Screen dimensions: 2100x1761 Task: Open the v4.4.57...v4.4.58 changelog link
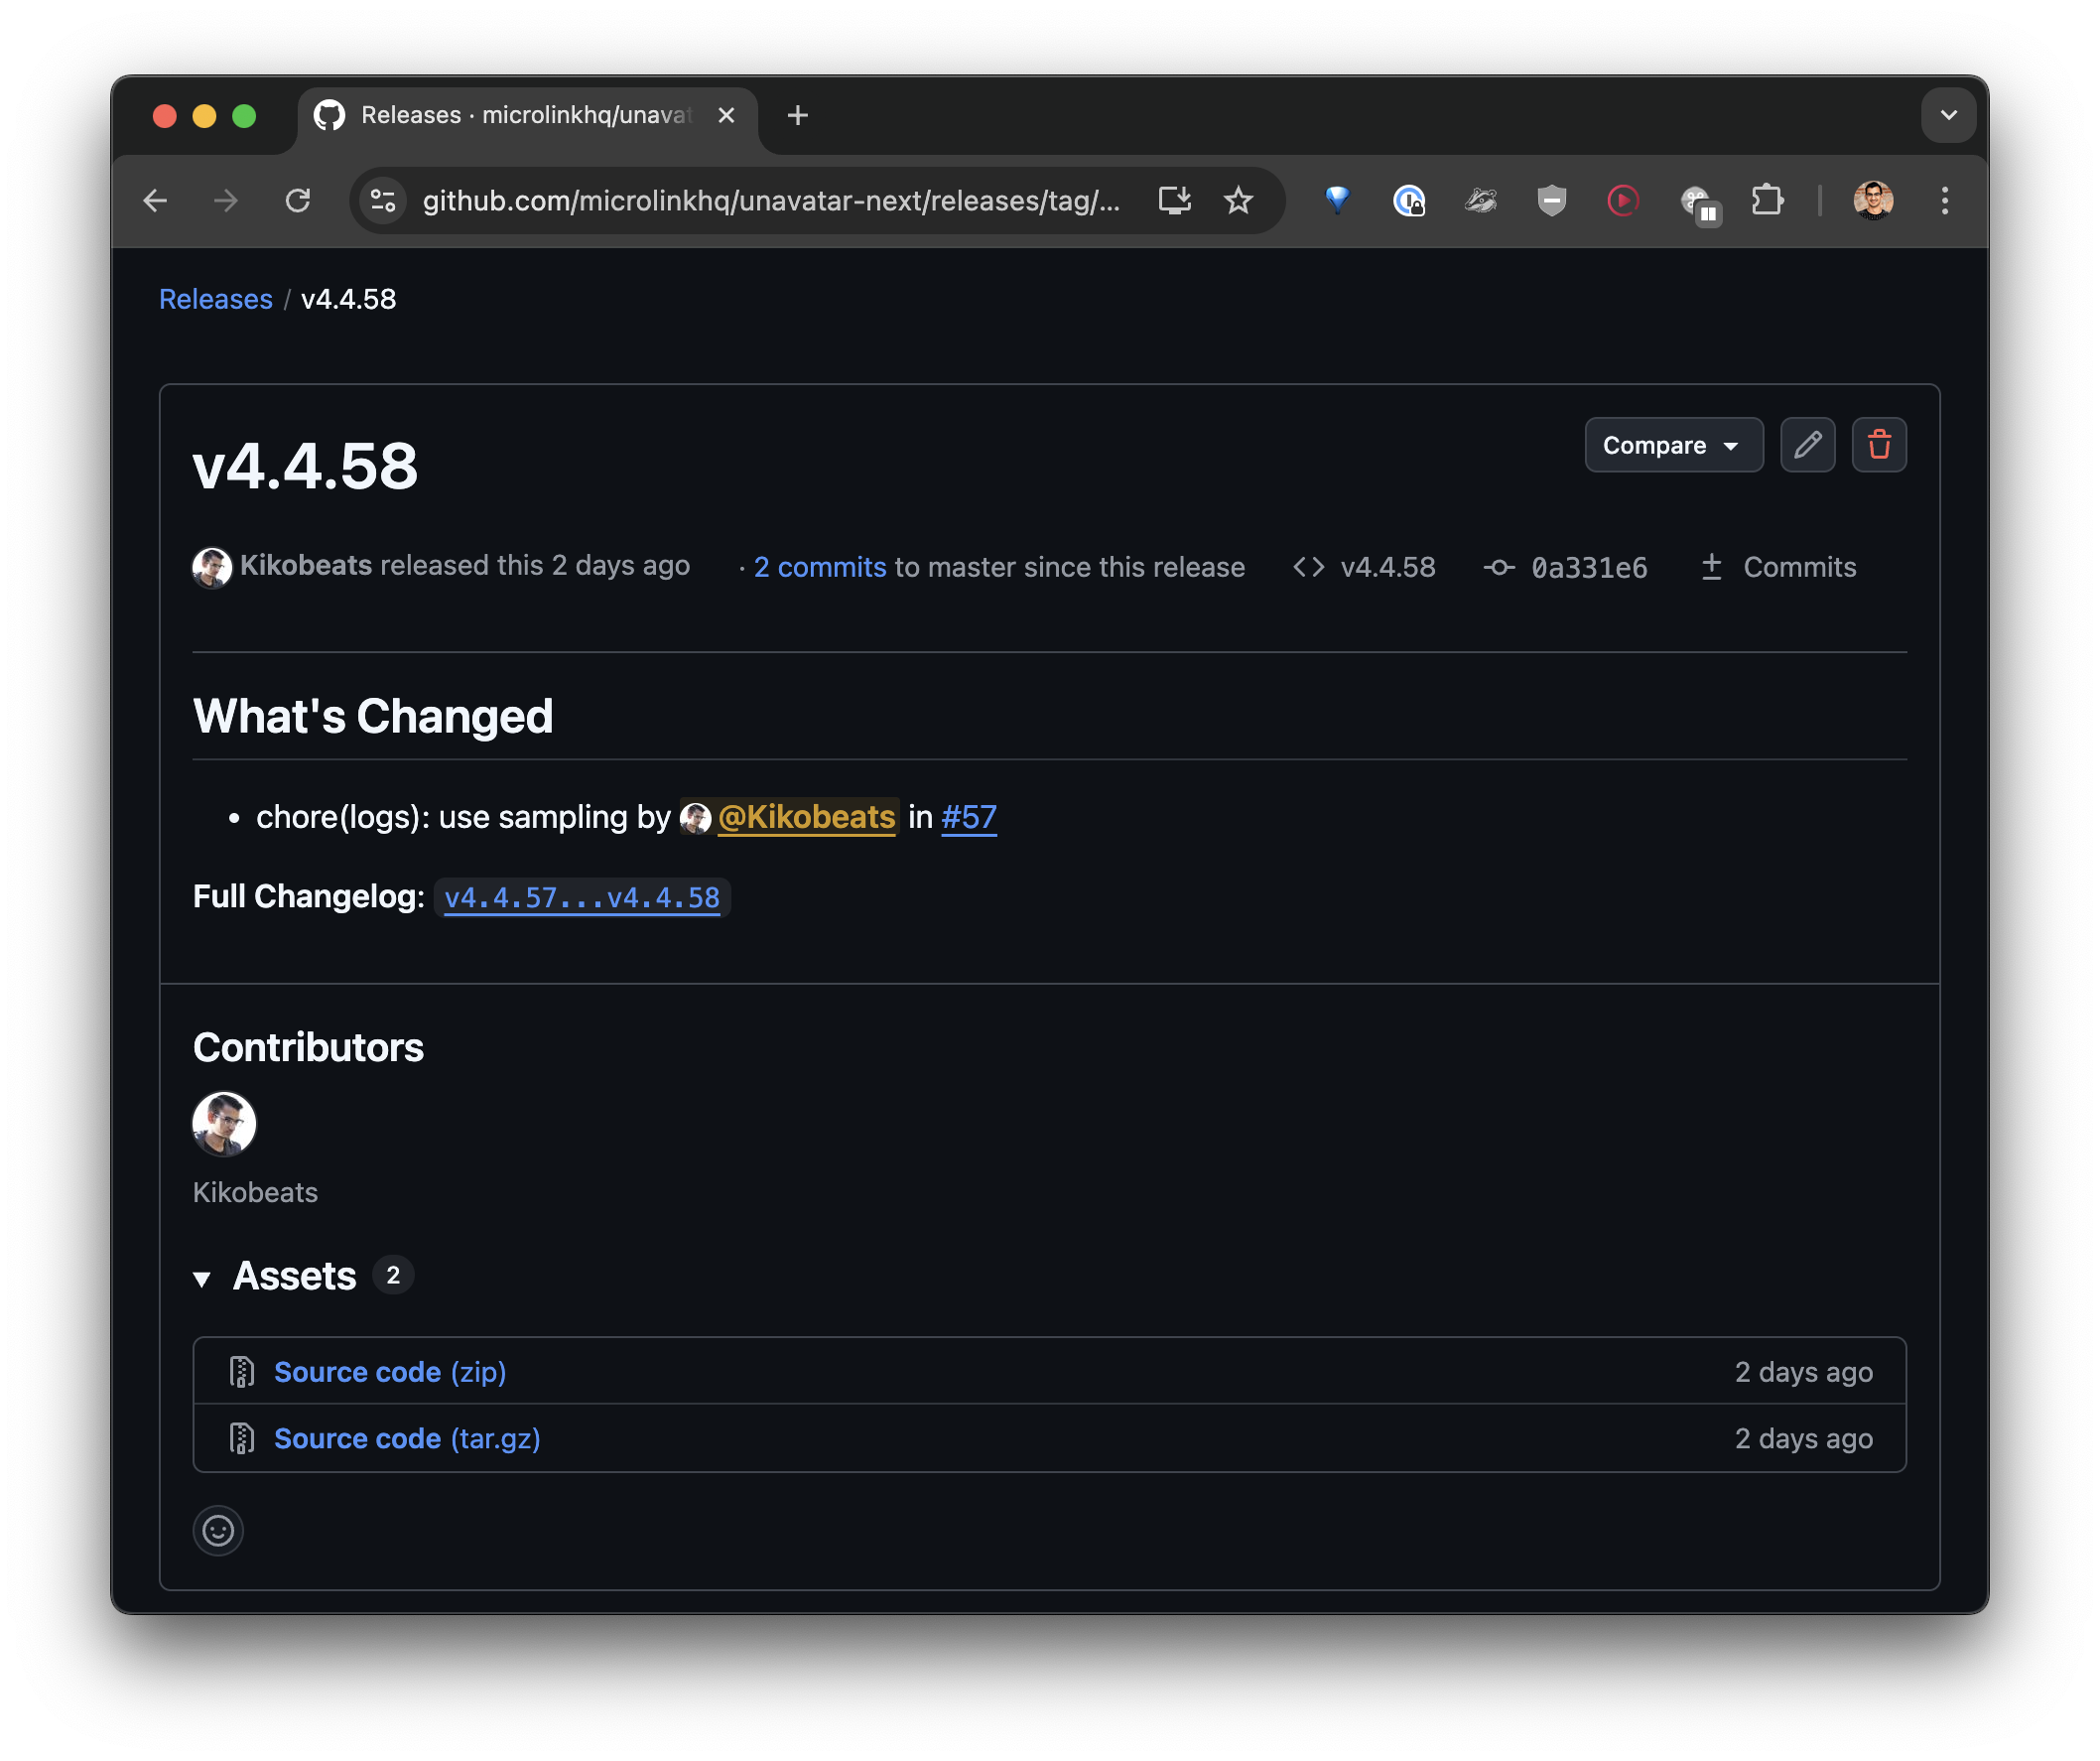[582, 897]
